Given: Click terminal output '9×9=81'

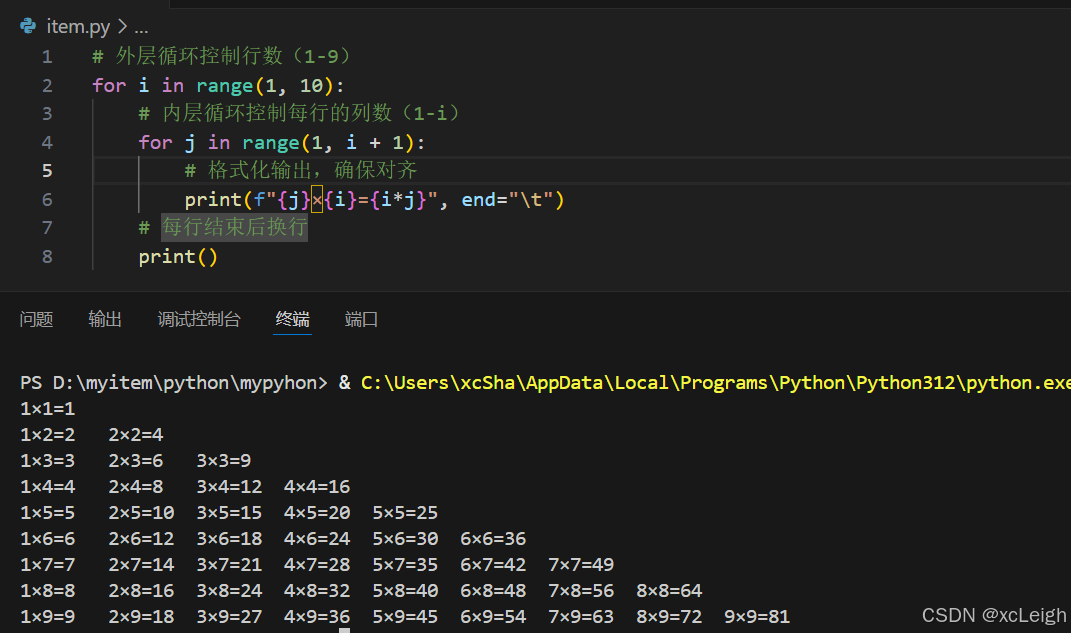Looking at the screenshot, I should [757, 617].
